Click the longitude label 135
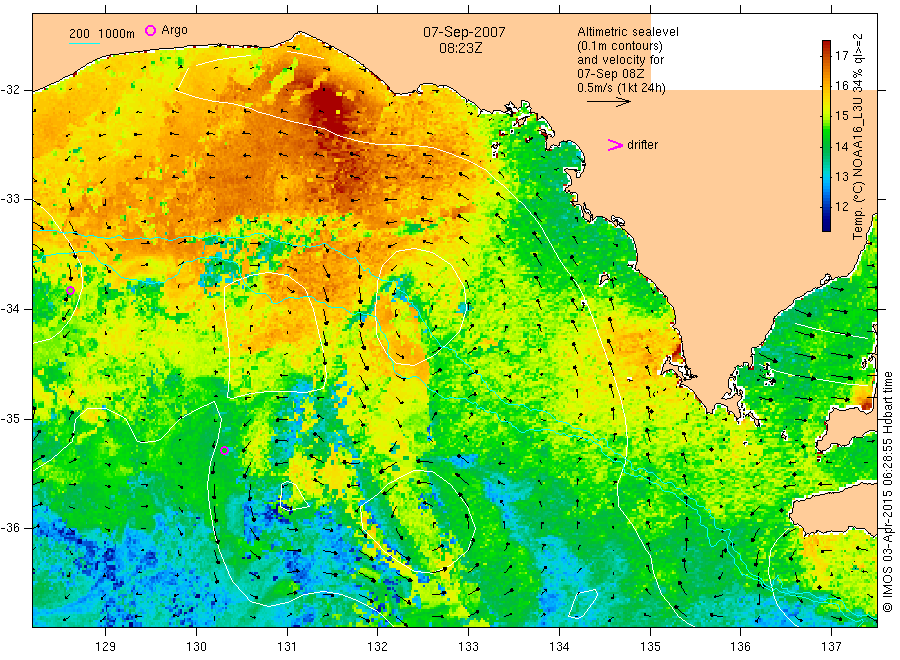The height and width of the screenshot is (660, 900). tap(650, 646)
